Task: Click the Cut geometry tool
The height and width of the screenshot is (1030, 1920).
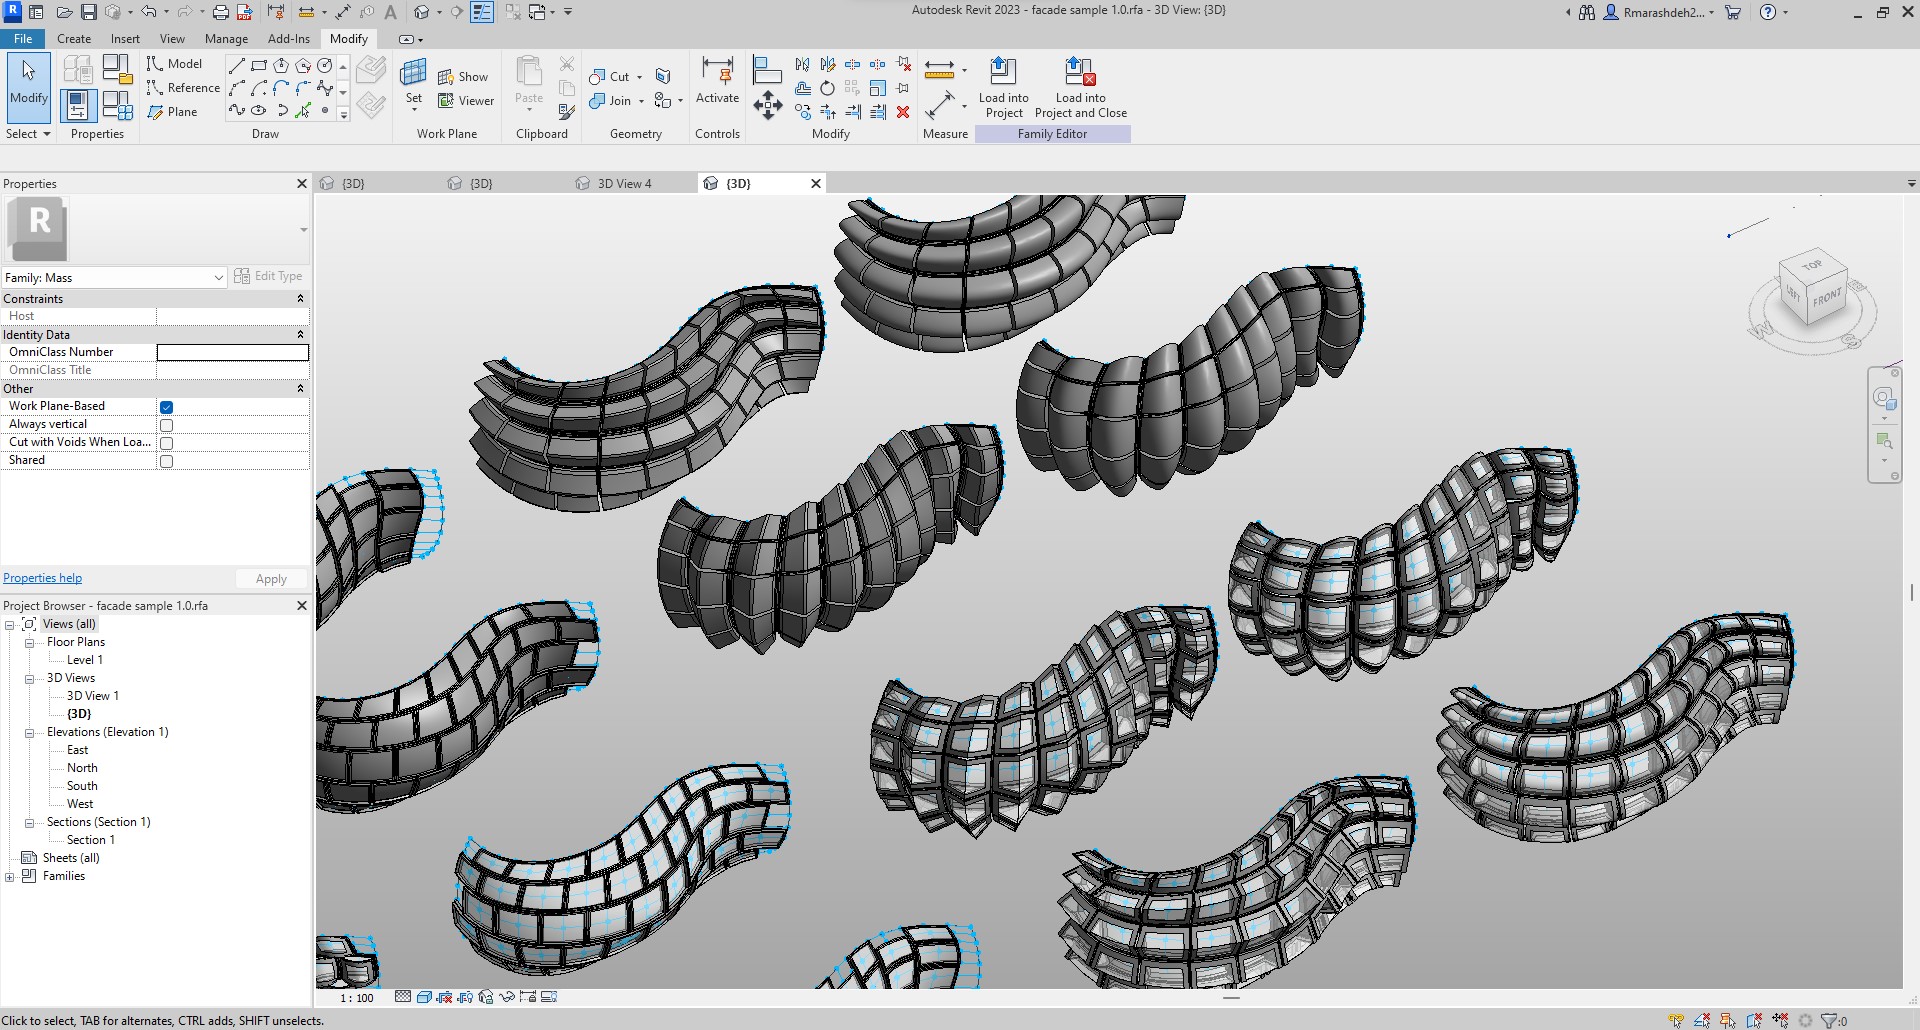Action: tap(610, 77)
